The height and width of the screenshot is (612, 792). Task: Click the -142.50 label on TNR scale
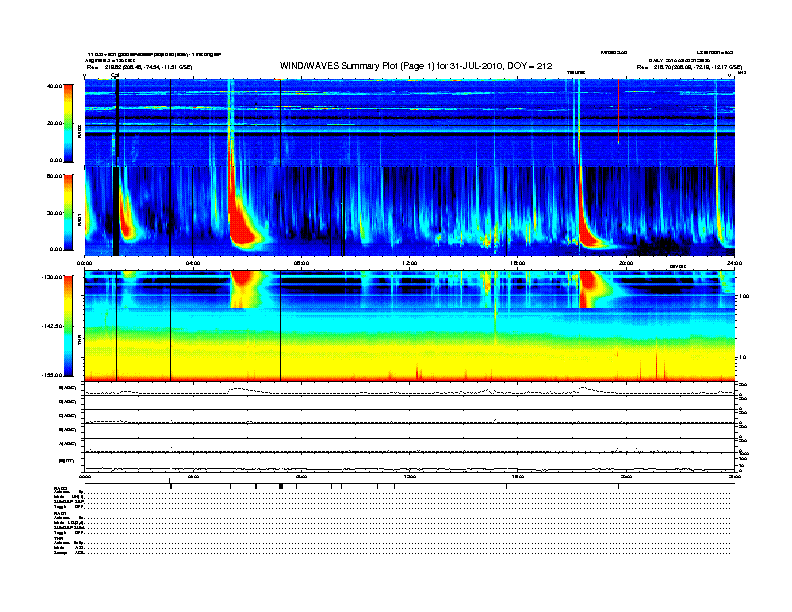(53, 326)
